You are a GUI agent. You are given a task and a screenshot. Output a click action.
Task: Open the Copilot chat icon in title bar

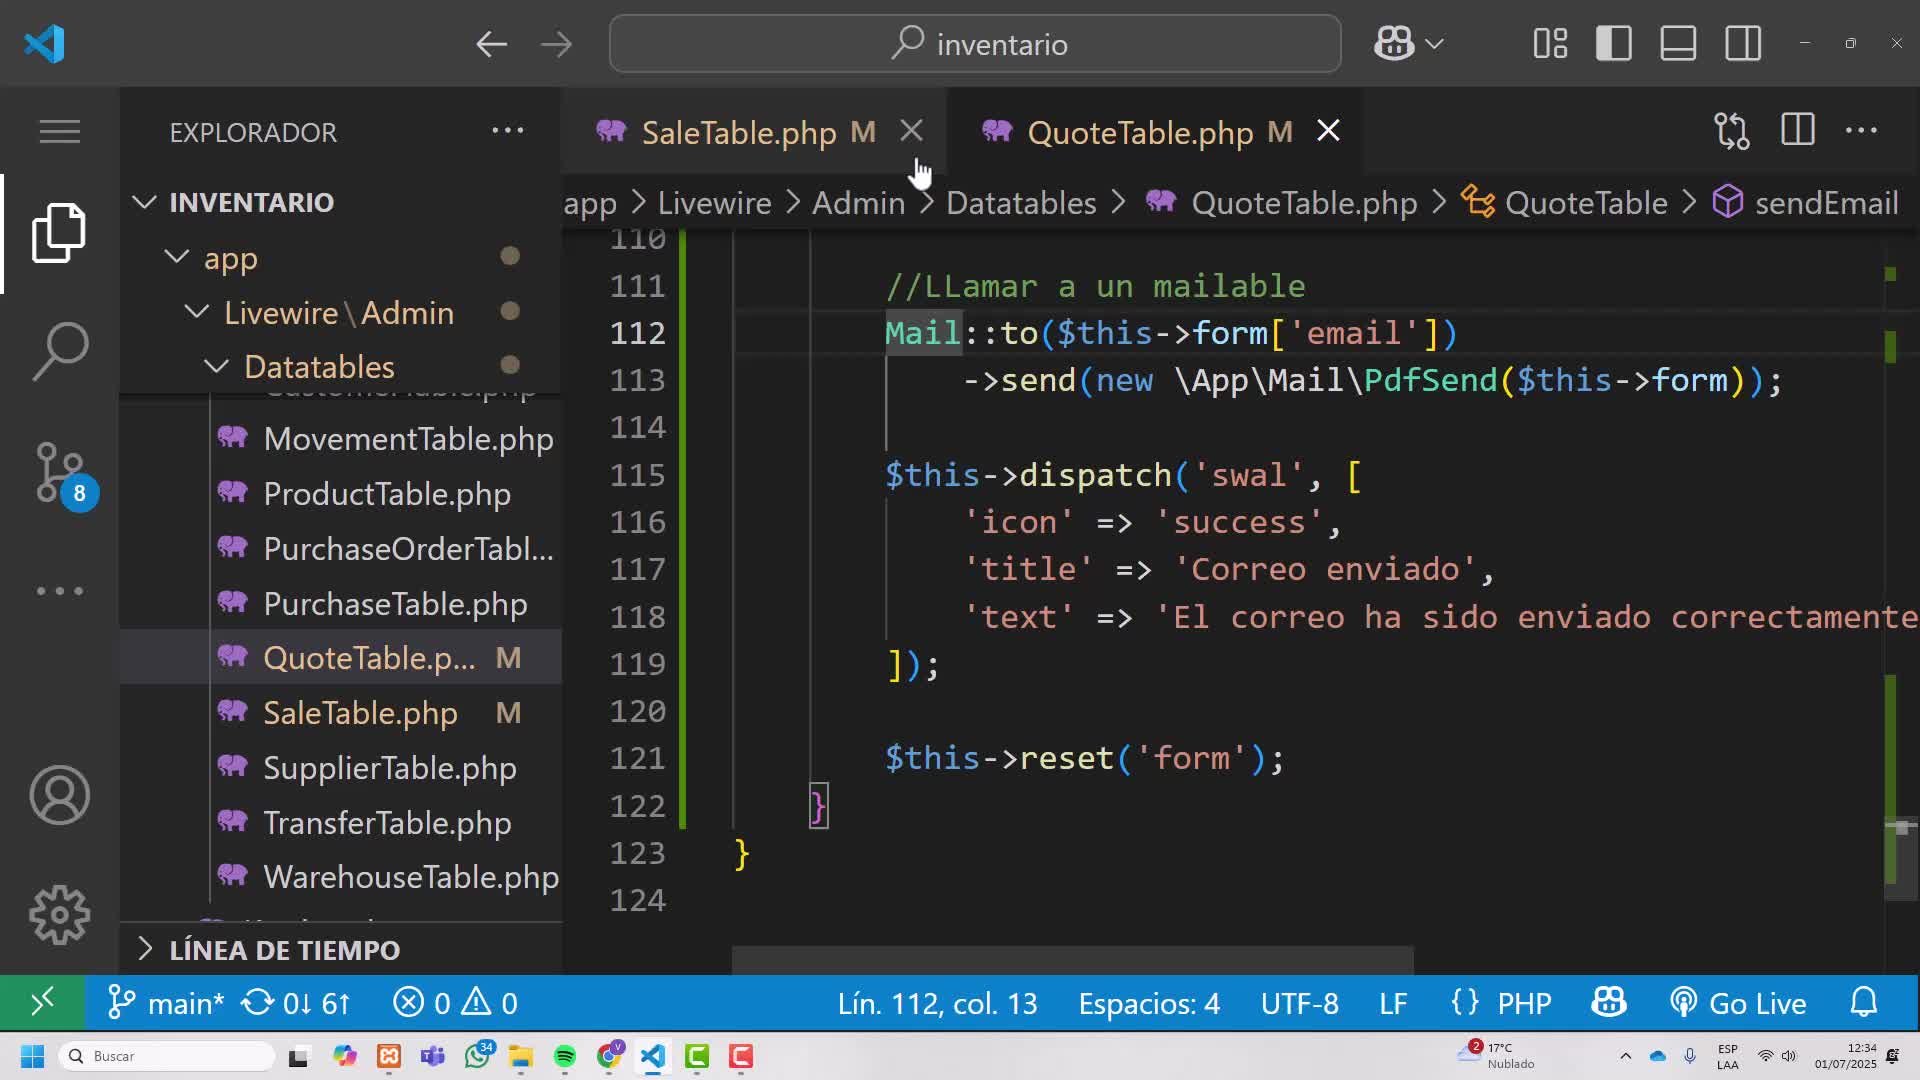pos(1394,44)
